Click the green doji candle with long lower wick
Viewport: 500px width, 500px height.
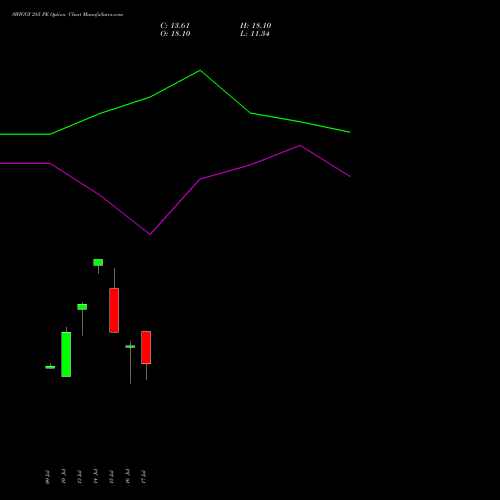(130, 347)
